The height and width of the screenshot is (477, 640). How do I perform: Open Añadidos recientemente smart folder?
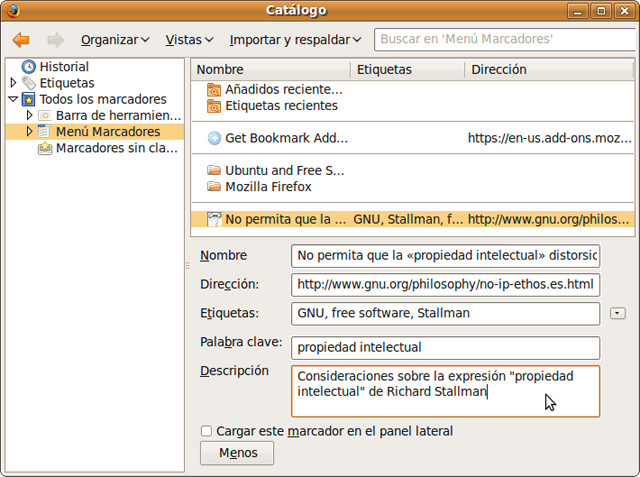point(214,89)
